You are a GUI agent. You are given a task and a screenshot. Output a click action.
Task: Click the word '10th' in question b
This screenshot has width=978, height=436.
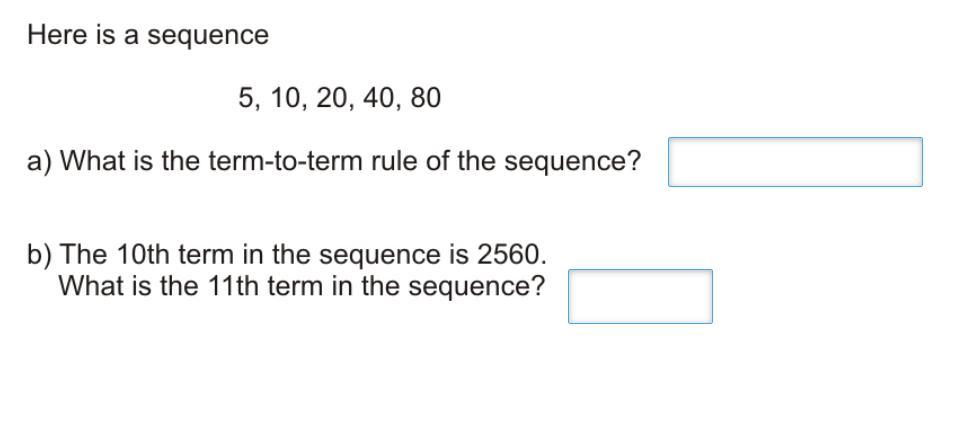click(143, 254)
